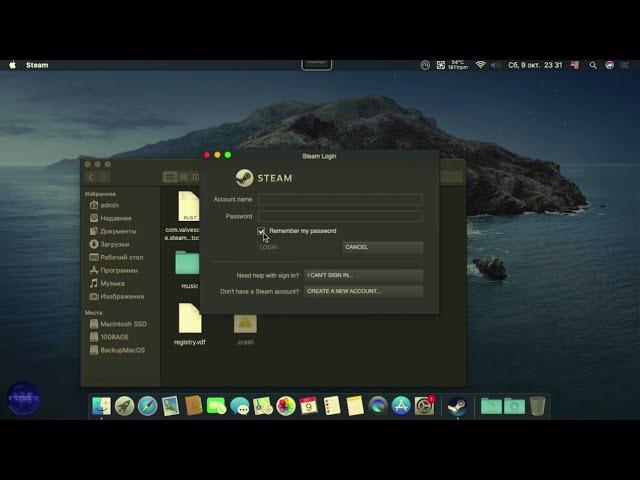Click the I CAN'T SIGN IN button

click(x=363, y=276)
